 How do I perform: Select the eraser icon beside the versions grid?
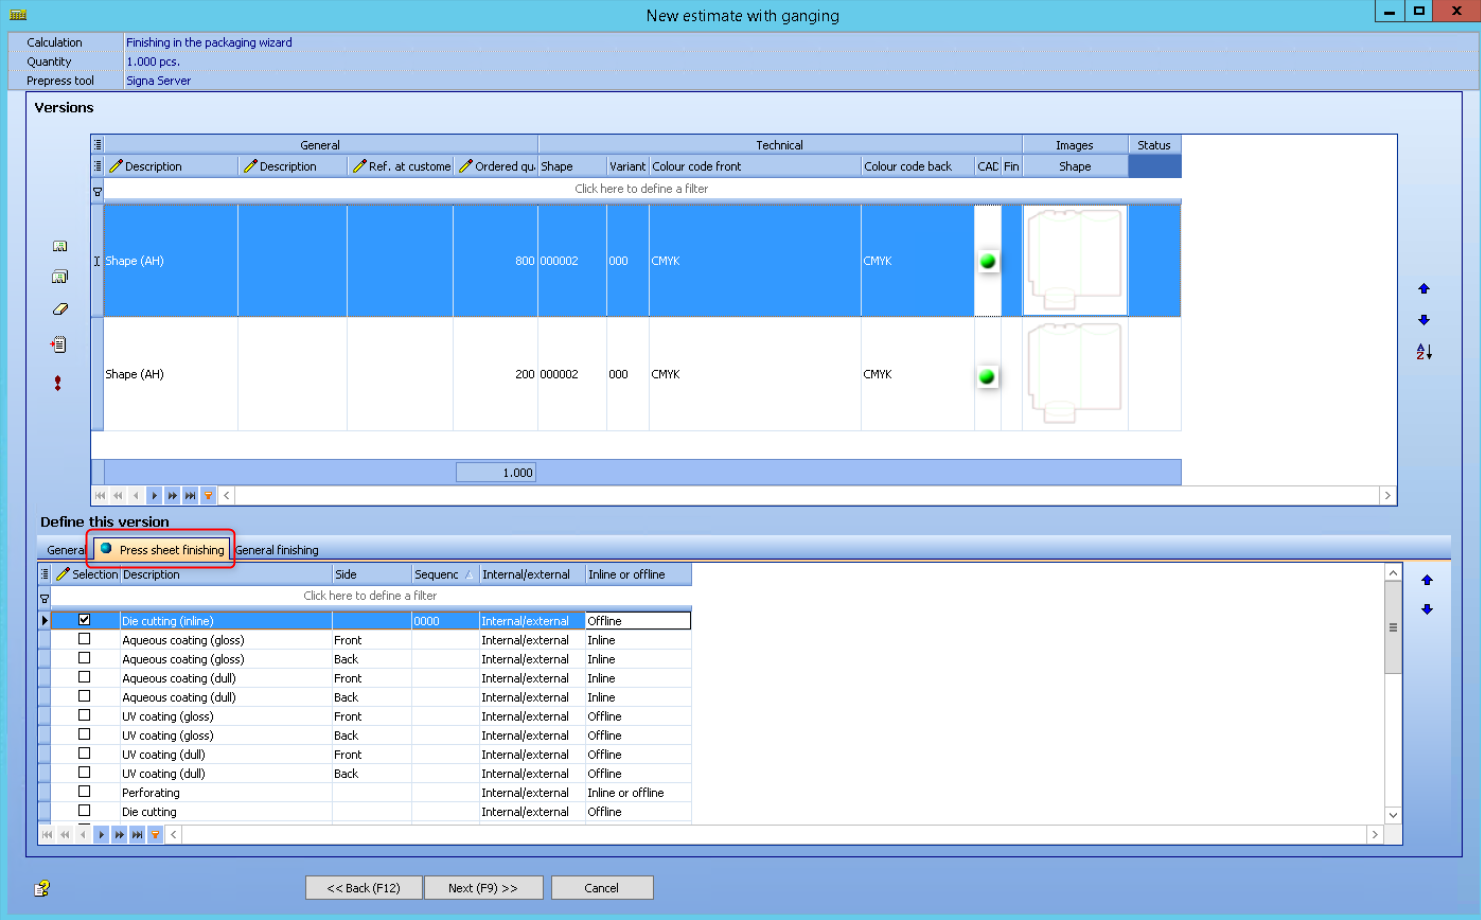coord(60,309)
